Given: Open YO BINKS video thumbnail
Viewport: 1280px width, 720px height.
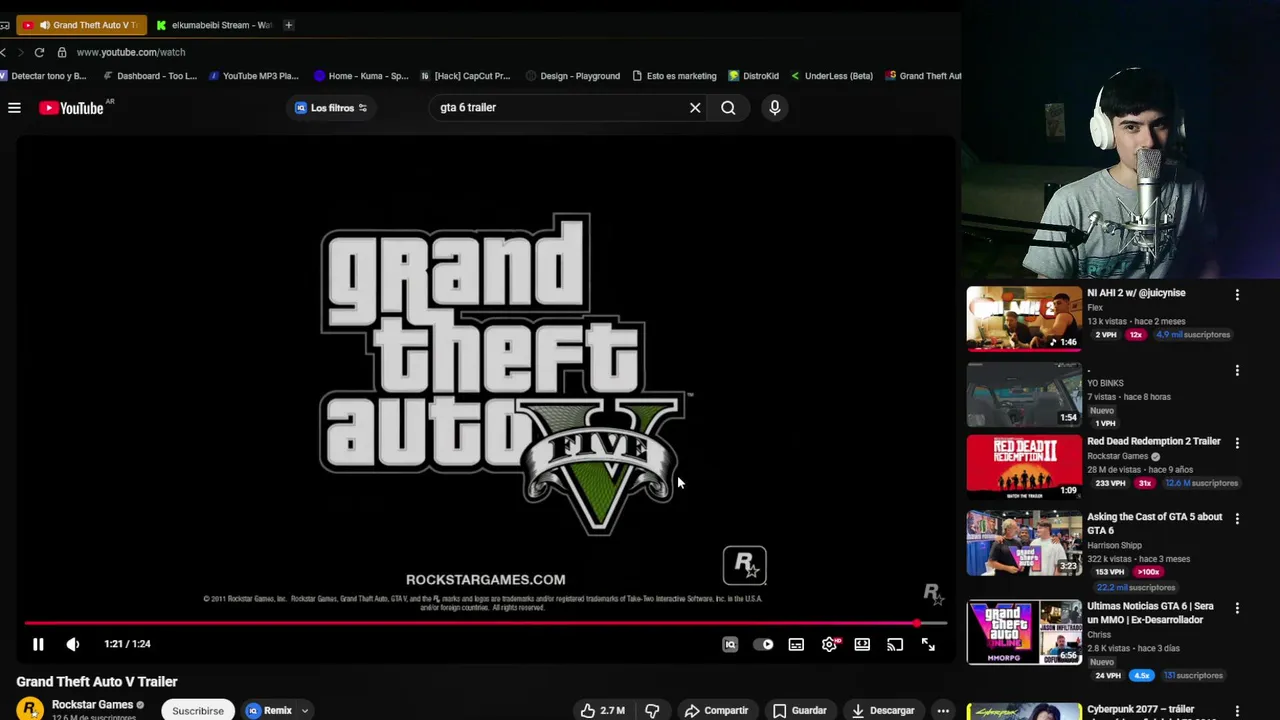Looking at the screenshot, I should coord(1024,394).
